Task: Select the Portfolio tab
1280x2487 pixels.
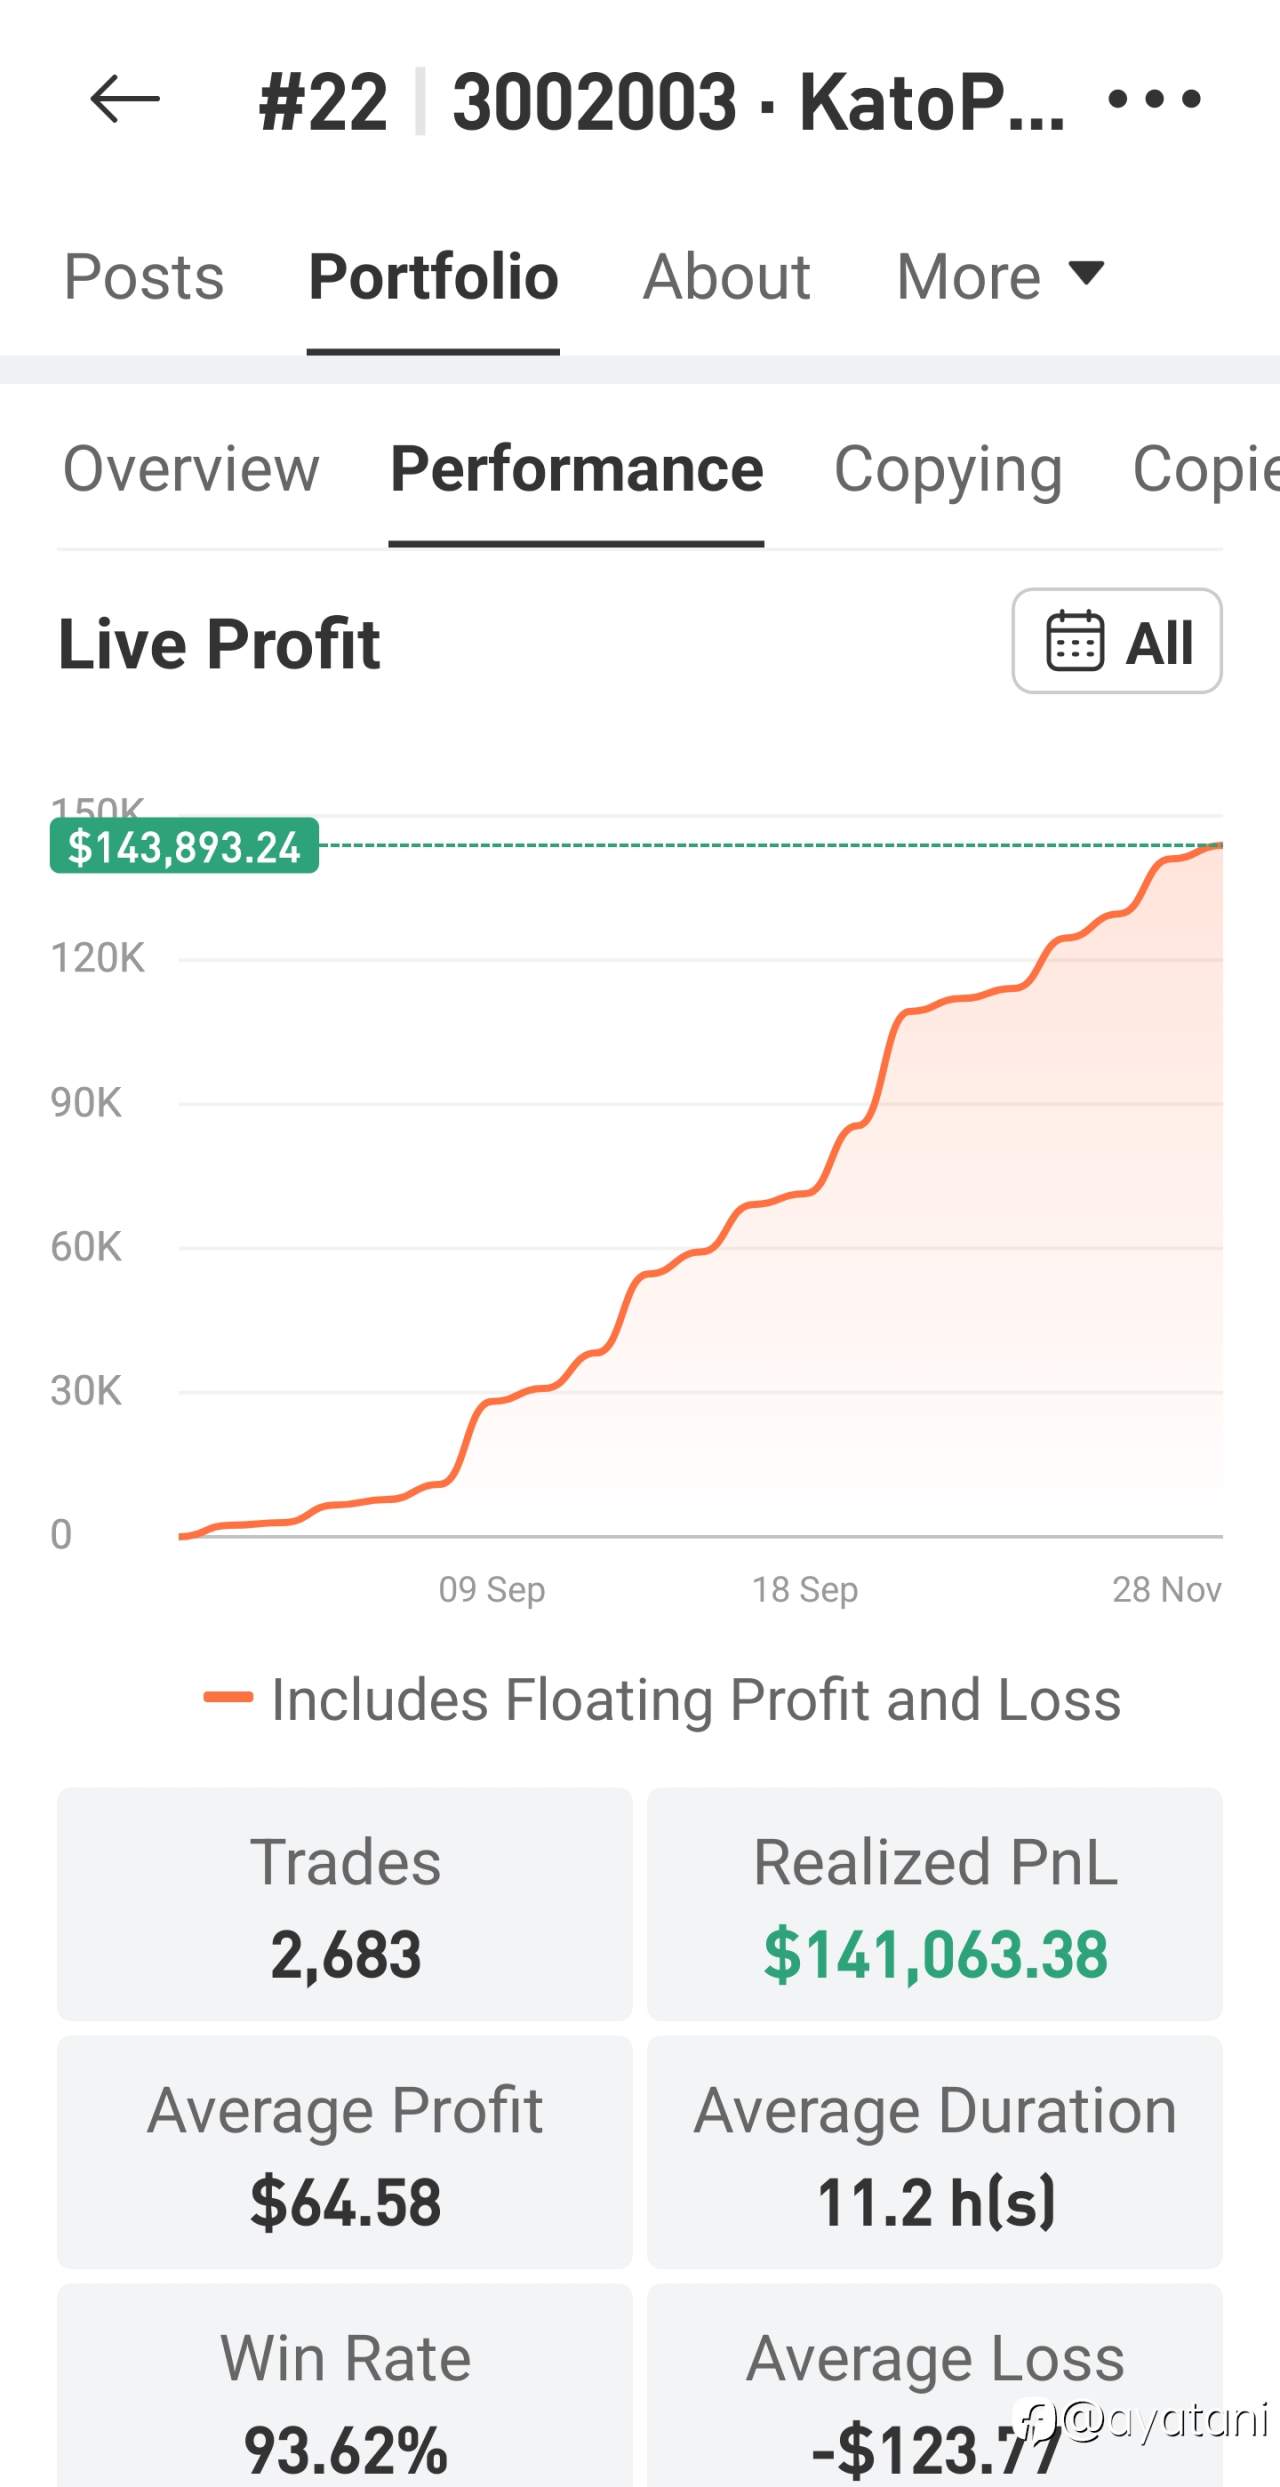Action: [433, 277]
